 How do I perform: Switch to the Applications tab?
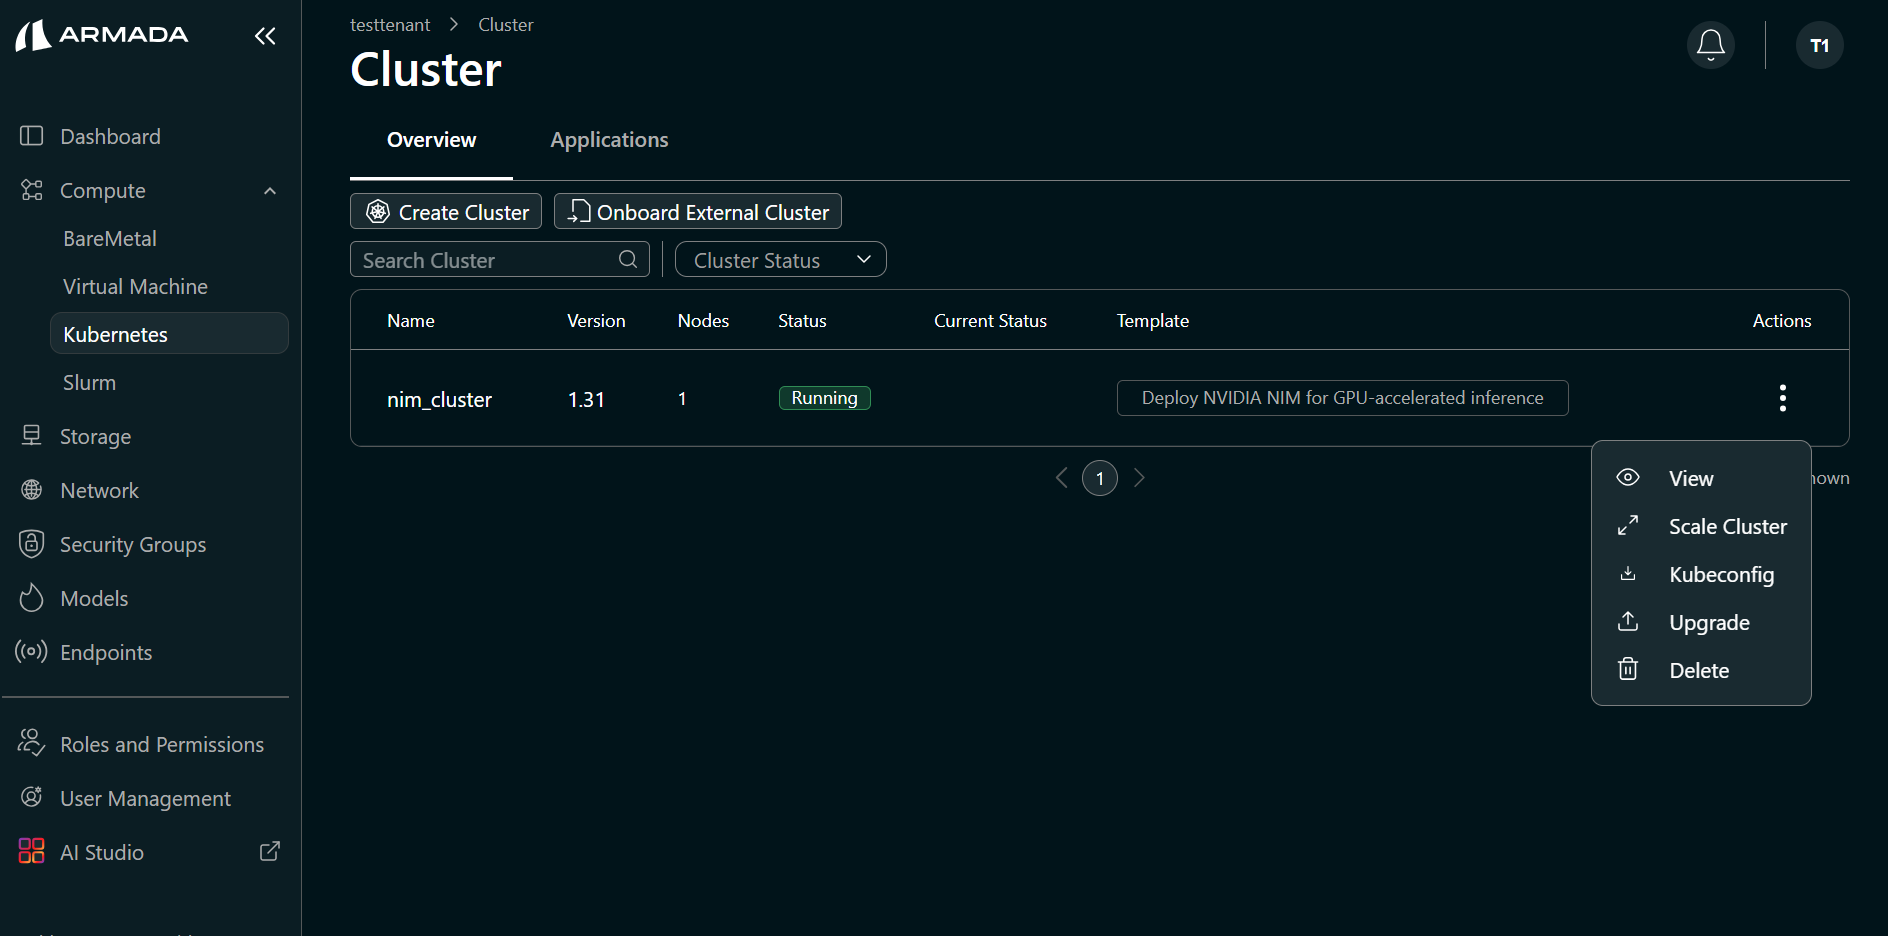609,139
